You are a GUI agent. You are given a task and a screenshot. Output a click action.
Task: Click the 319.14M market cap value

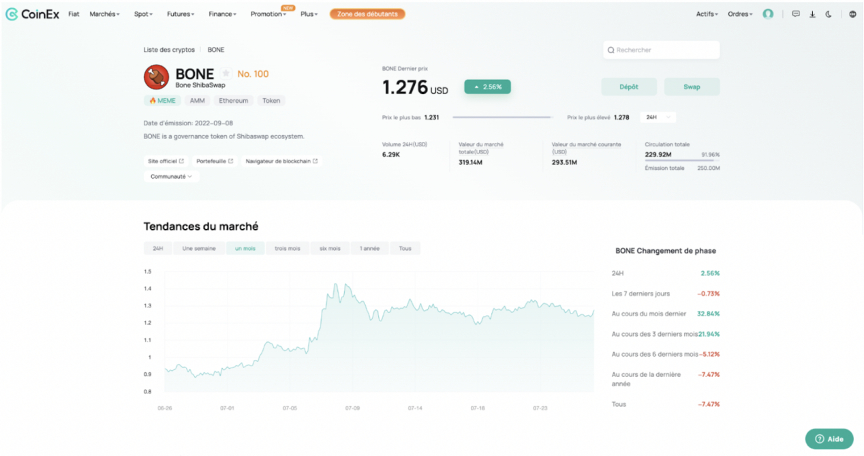click(x=471, y=162)
